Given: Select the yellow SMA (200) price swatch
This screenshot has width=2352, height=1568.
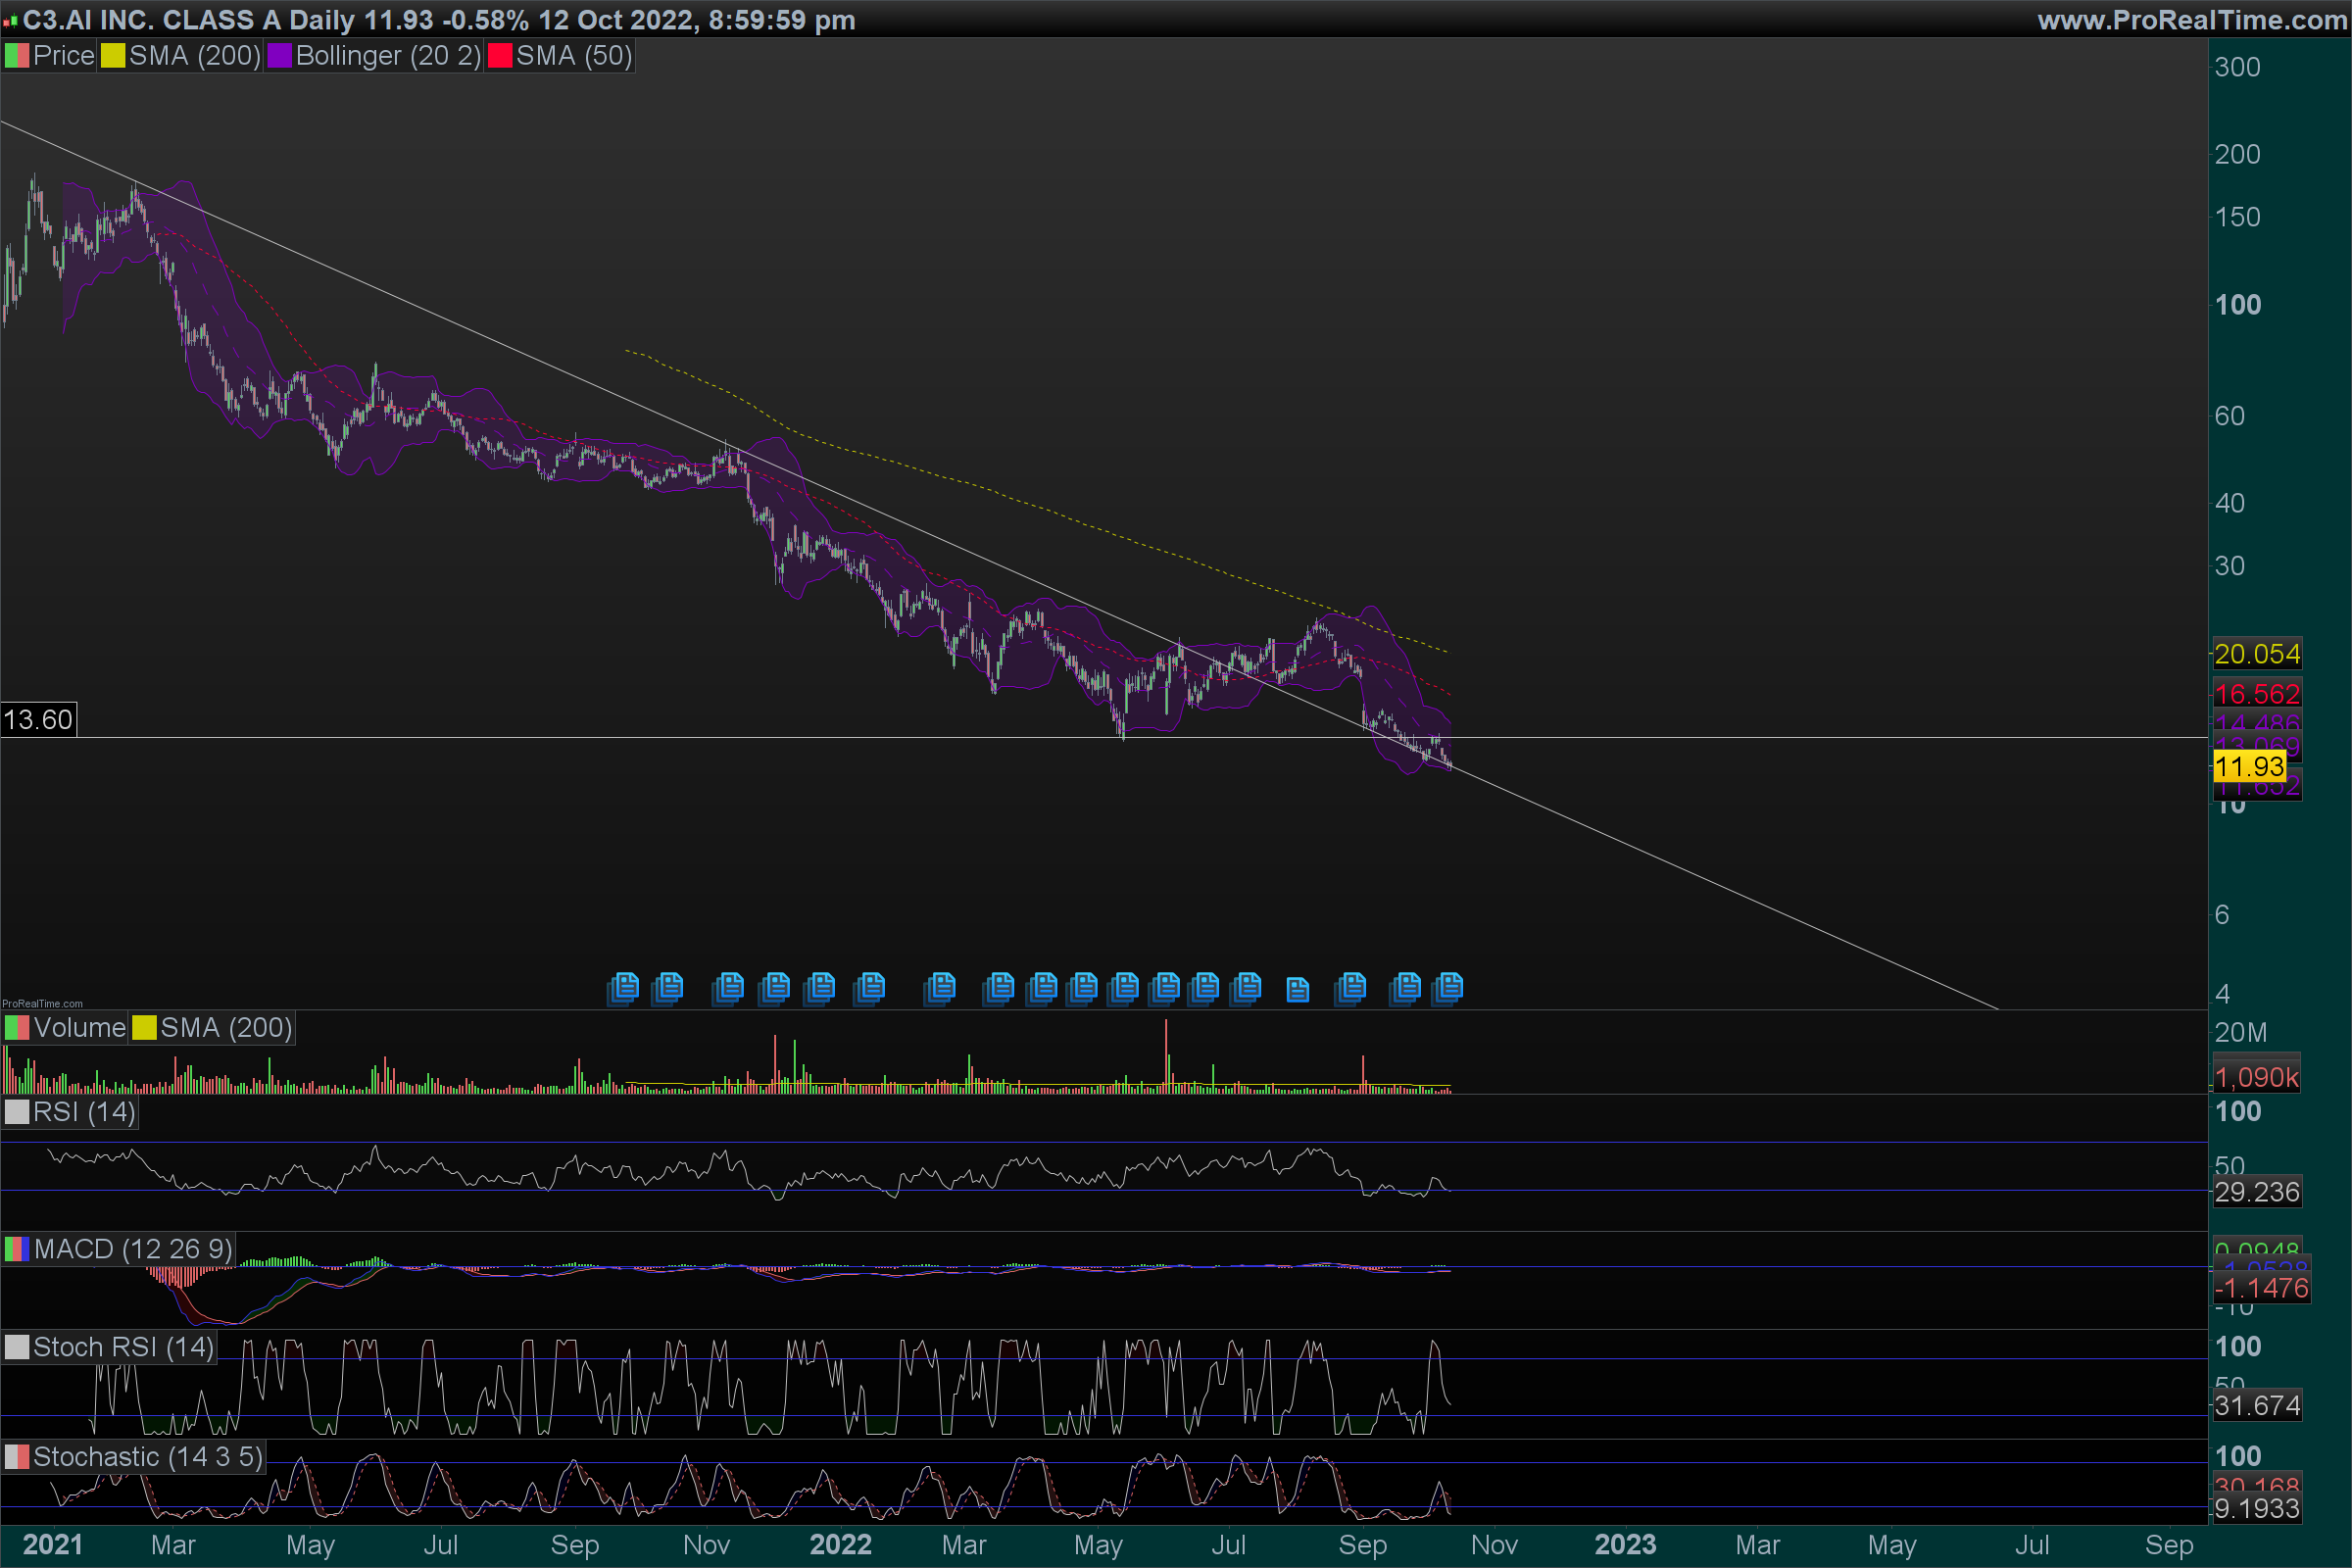Looking at the screenshot, I should pyautogui.click(x=113, y=56).
